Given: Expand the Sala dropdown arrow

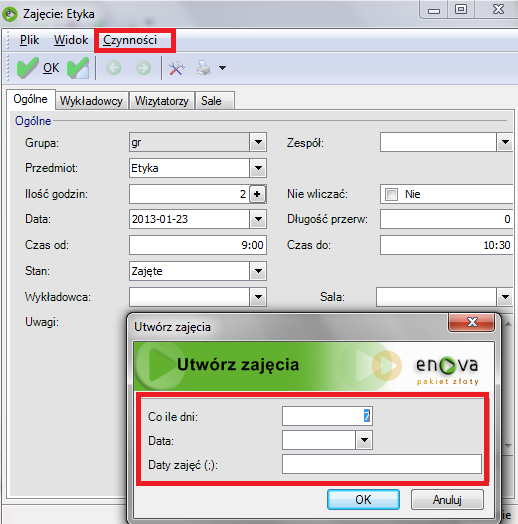Looking at the screenshot, I should point(505,297).
